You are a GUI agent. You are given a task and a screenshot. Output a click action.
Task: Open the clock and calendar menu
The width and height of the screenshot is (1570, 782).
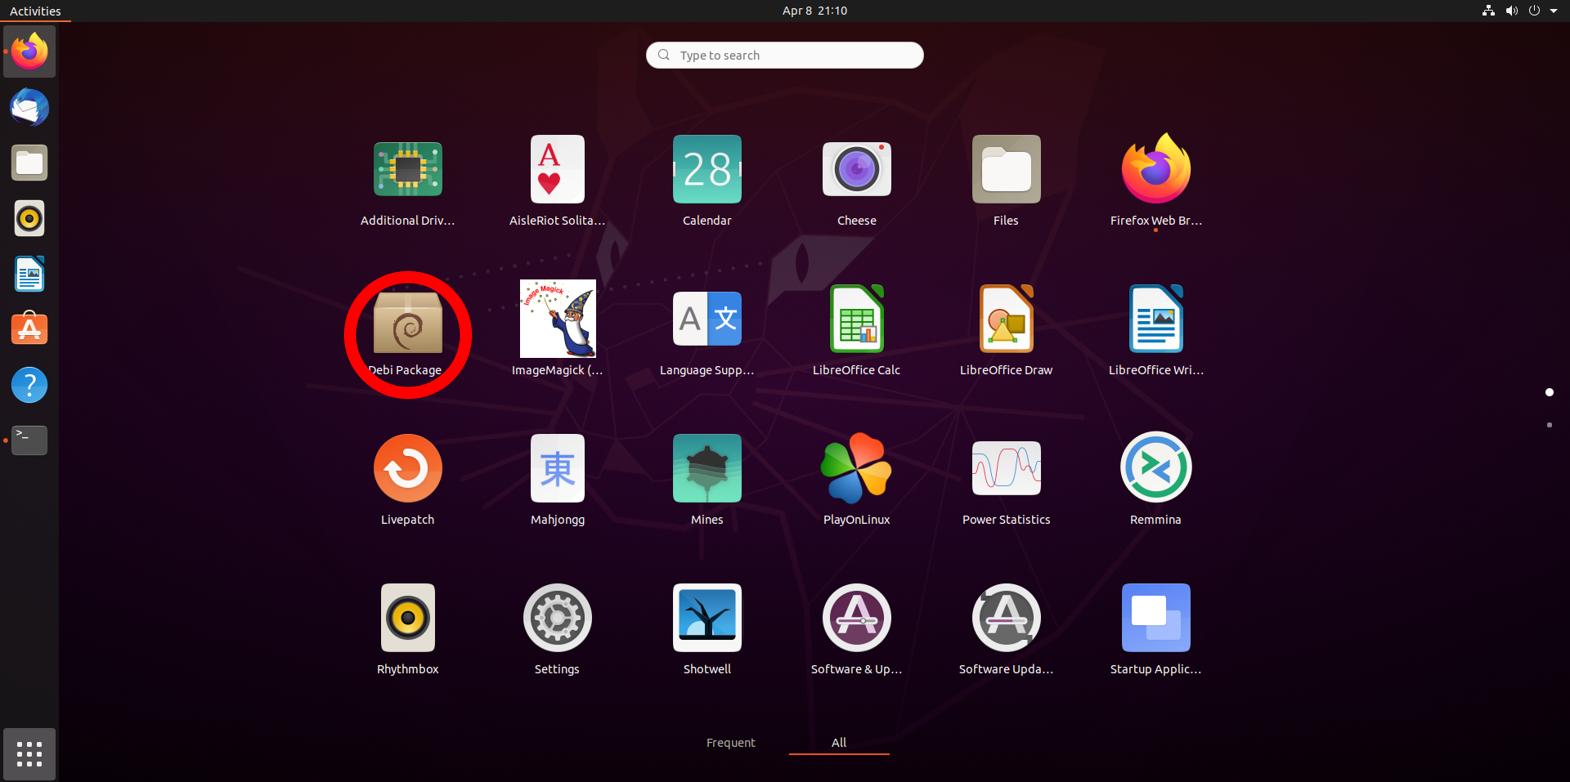tap(814, 11)
